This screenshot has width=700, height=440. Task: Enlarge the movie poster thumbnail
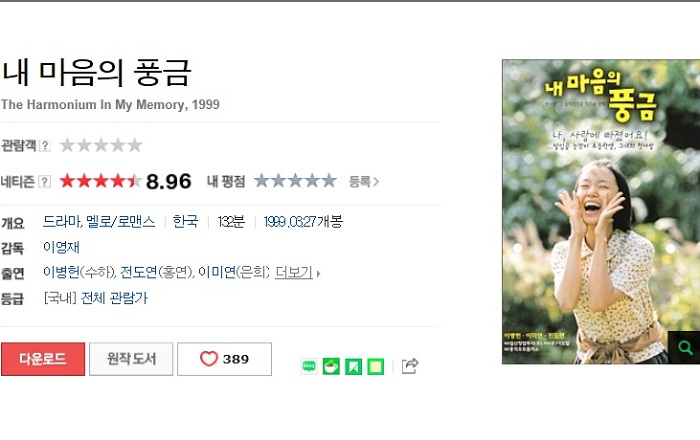pyautogui.click(x=601, y=212)
